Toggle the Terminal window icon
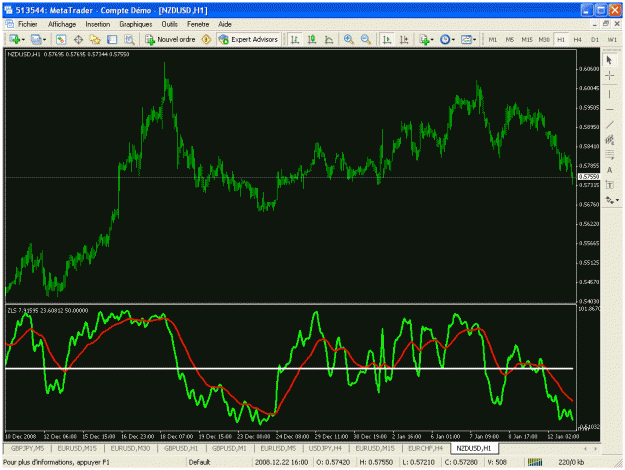Viewport: 625px width, 470px height. click(112, 39)
